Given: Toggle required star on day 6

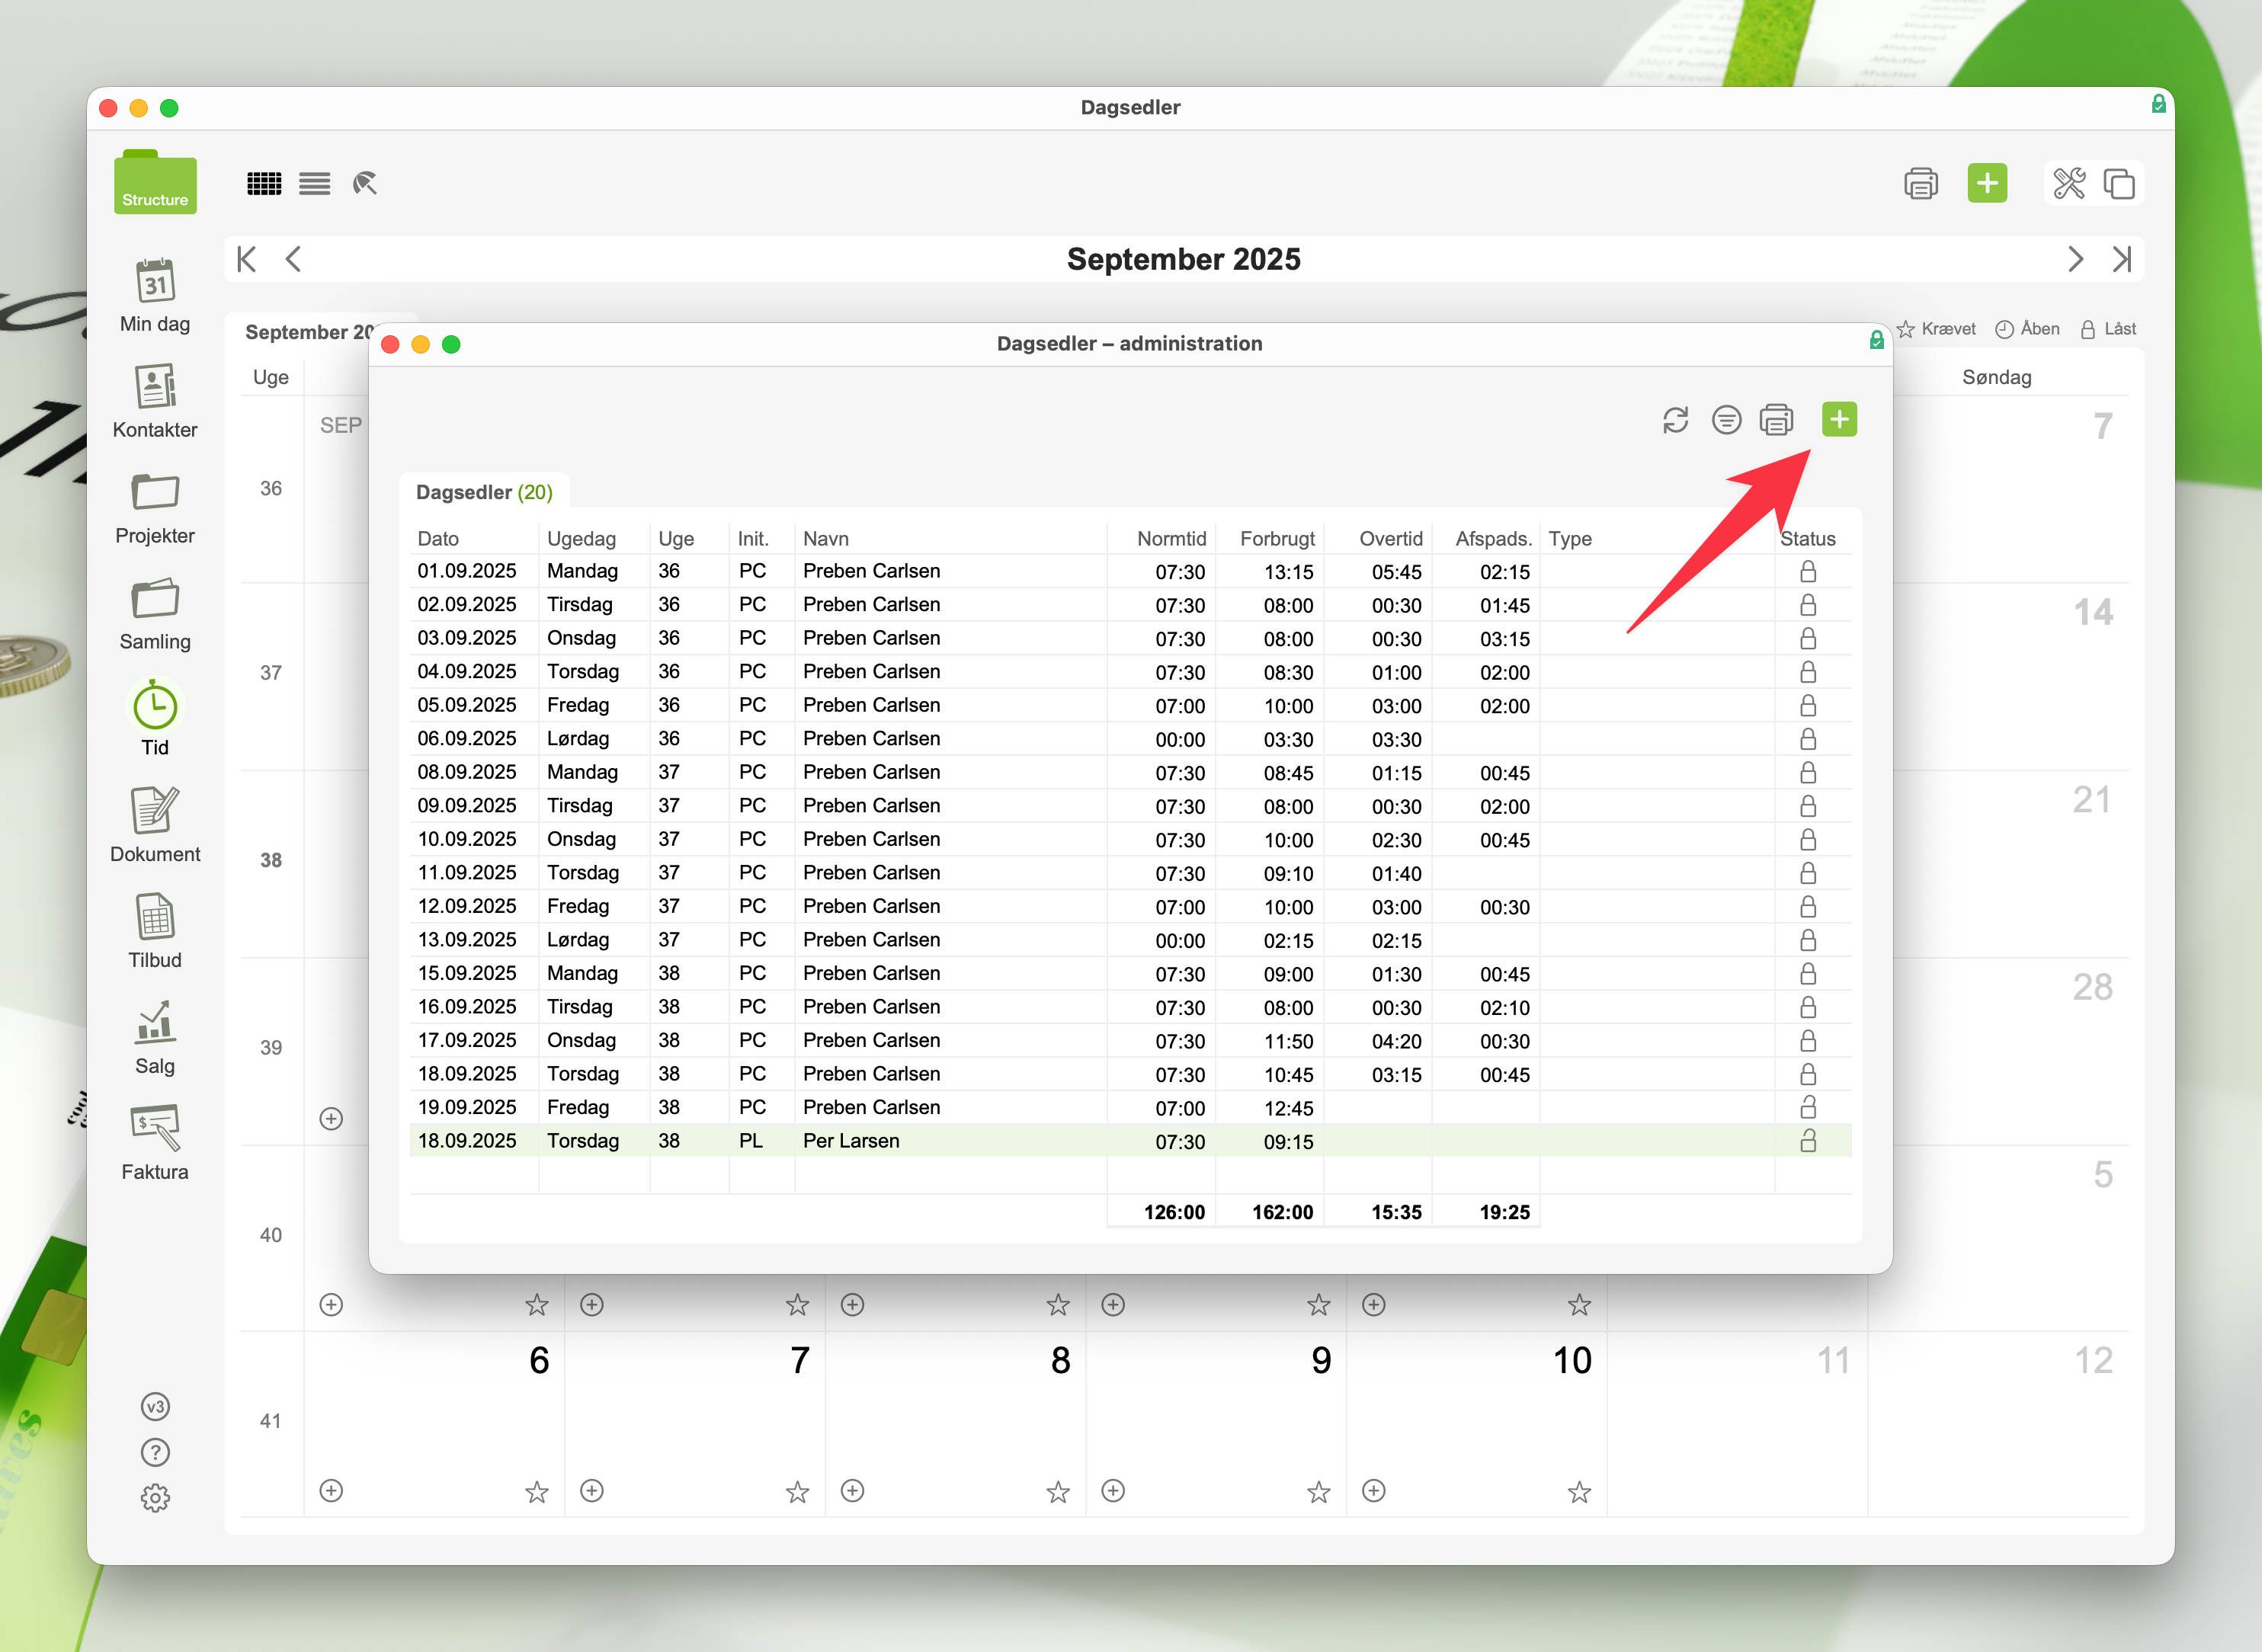Looking at the screenshot, I should click(537, 1492).
